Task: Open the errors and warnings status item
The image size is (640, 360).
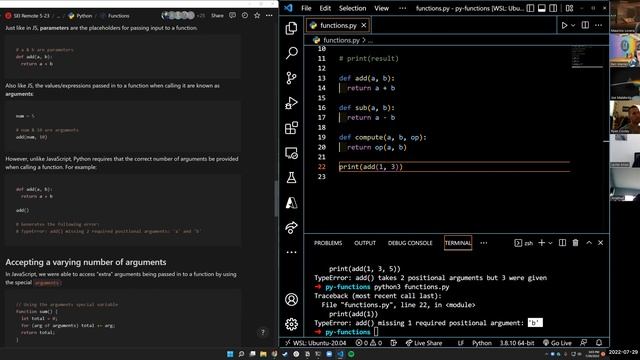Action: (369, 343)
